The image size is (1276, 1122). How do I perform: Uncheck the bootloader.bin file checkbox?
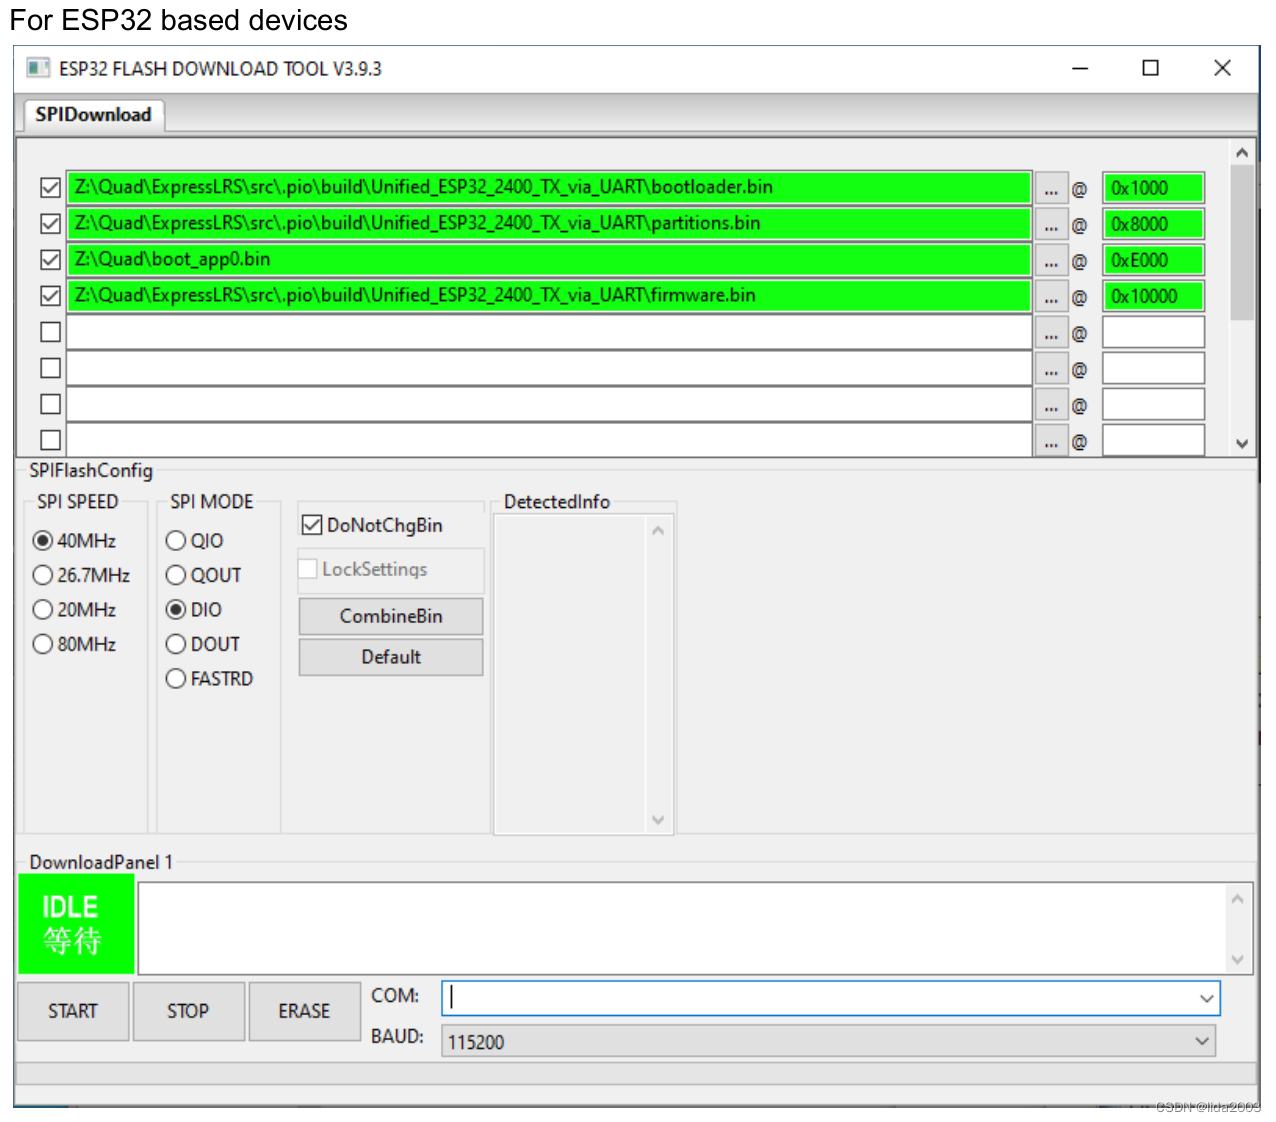(50, 187)
